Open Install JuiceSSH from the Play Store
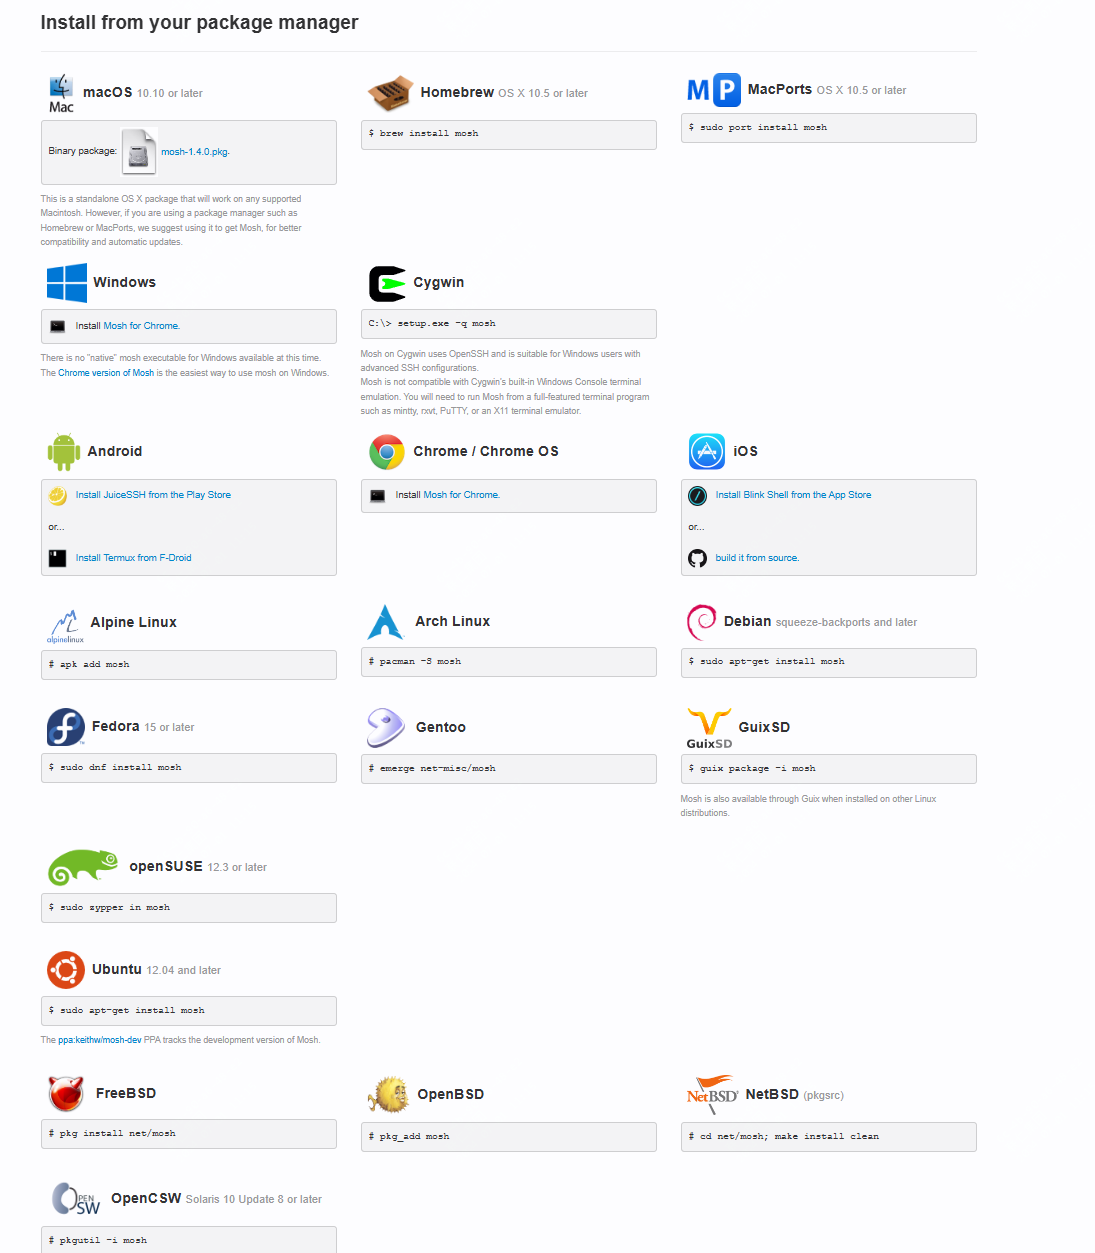The width and height of the screenshot is (1095, 1253). pos(153,495)
